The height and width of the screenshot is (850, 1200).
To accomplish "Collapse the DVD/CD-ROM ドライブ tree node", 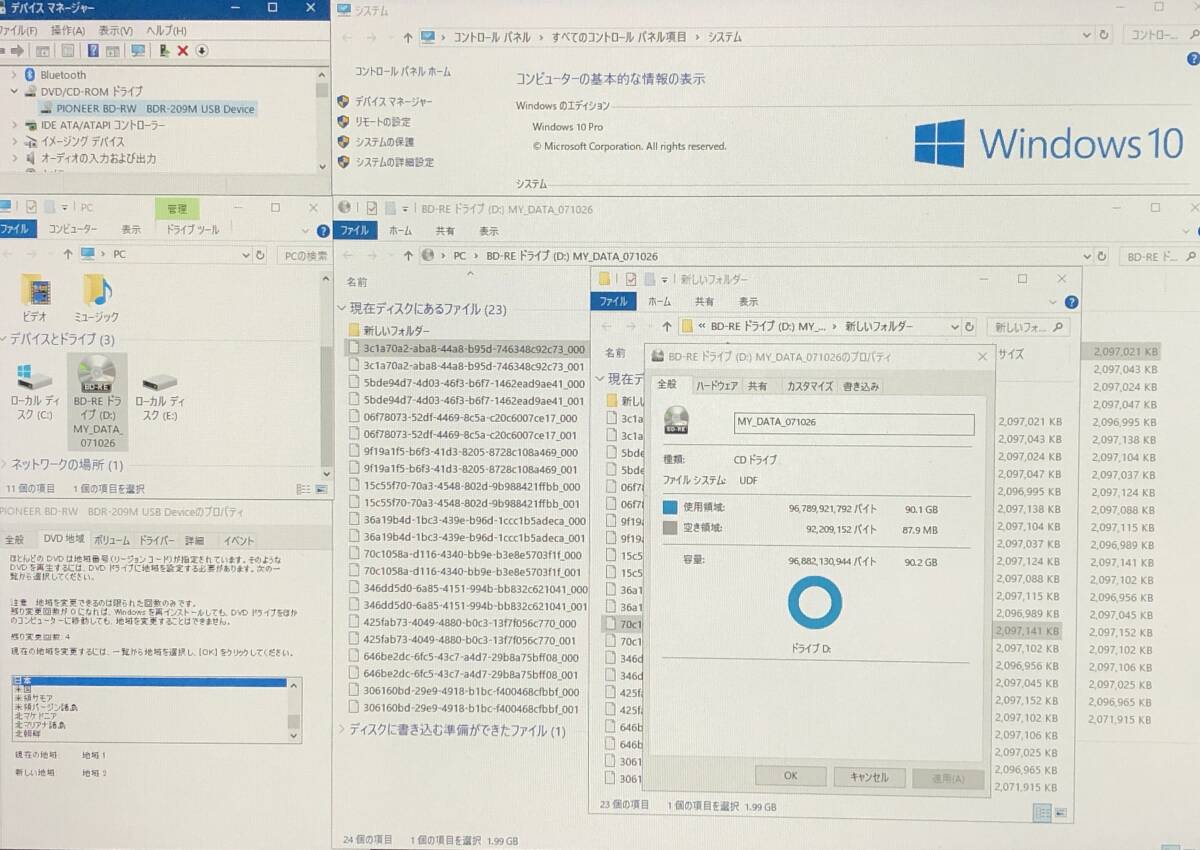I will pyautogui.click(x=14, y=91).
